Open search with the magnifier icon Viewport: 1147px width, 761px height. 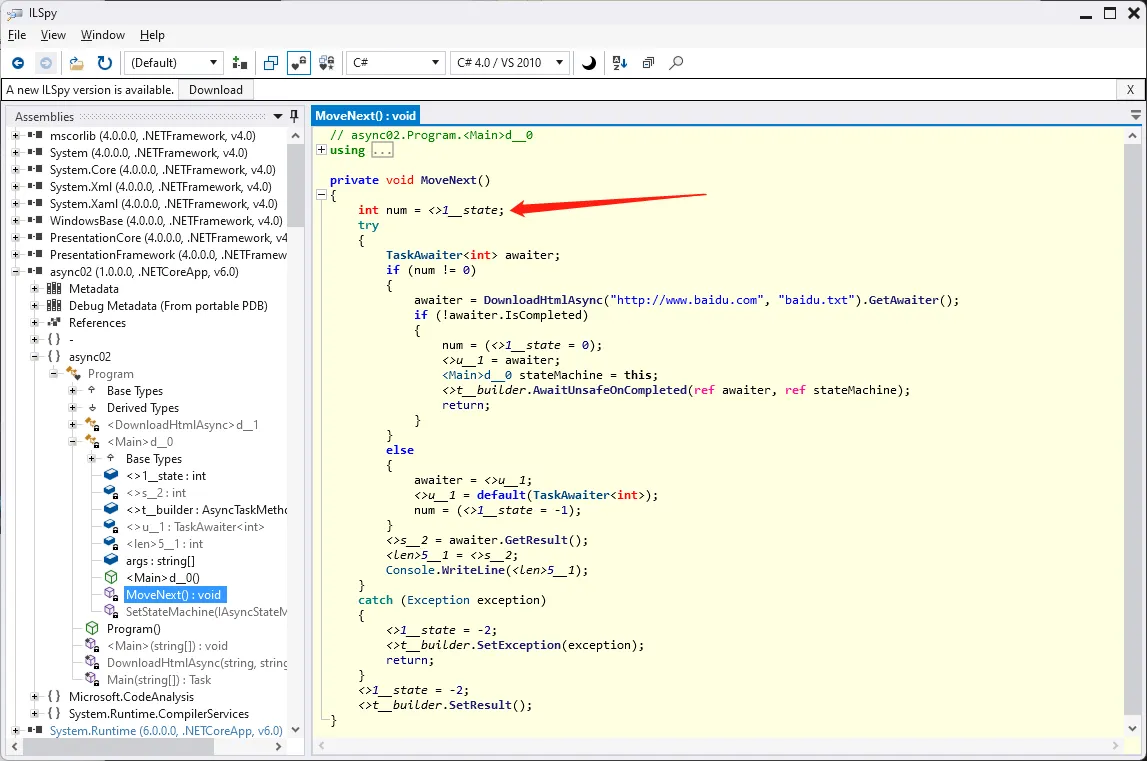point(677,63)
